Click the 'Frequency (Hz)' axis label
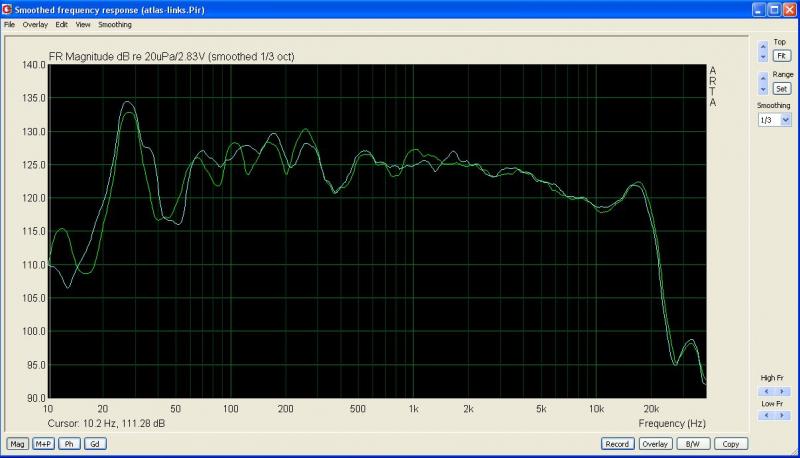Image resolution: width=800 pixels, height=458 pixels. point(672,423)
